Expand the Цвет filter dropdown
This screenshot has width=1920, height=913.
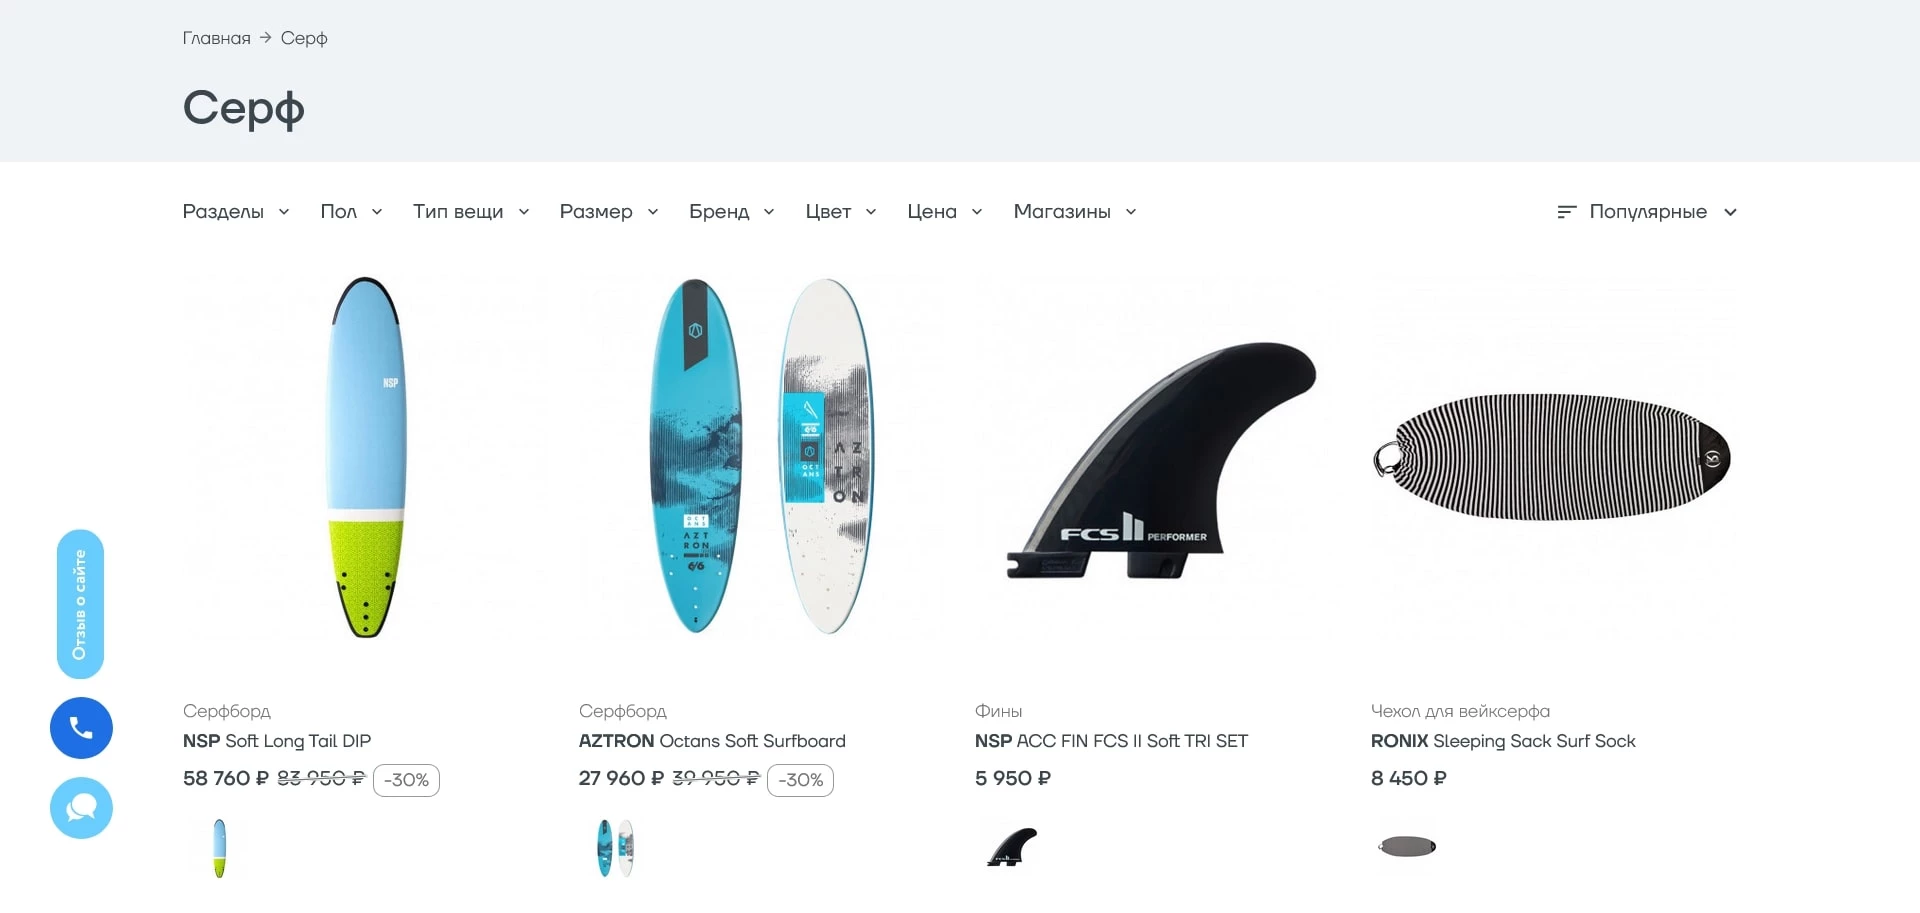click(x=841, y=212)
